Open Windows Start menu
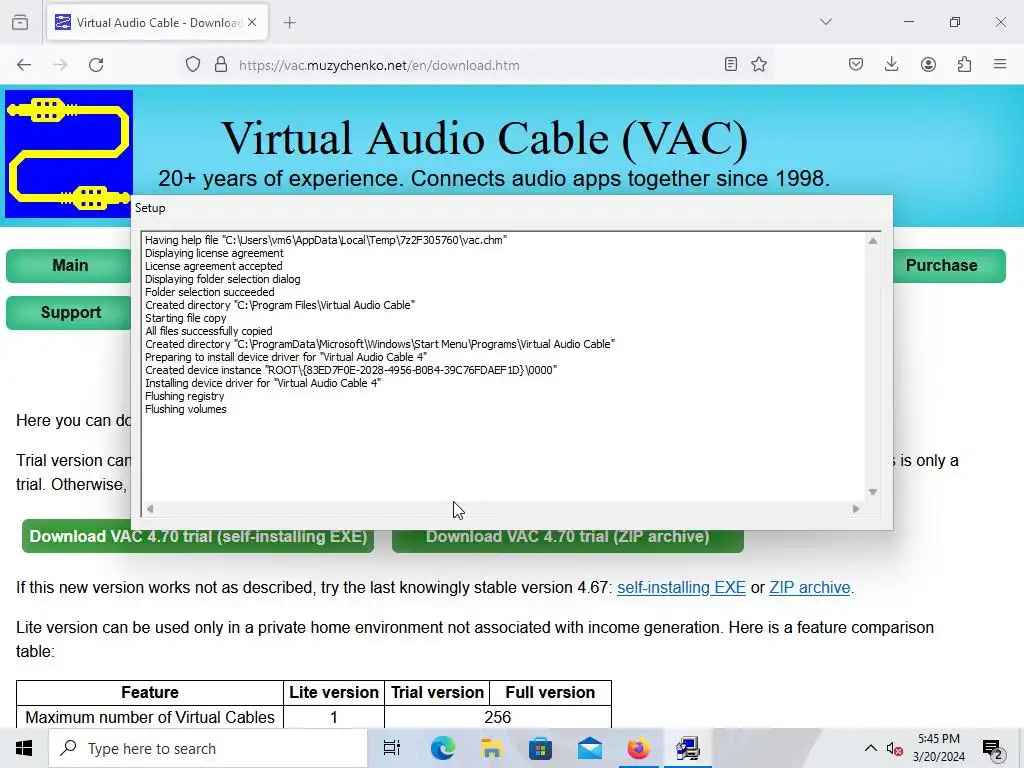Viewport: 1024px width, 768px height. pos(24,748)
